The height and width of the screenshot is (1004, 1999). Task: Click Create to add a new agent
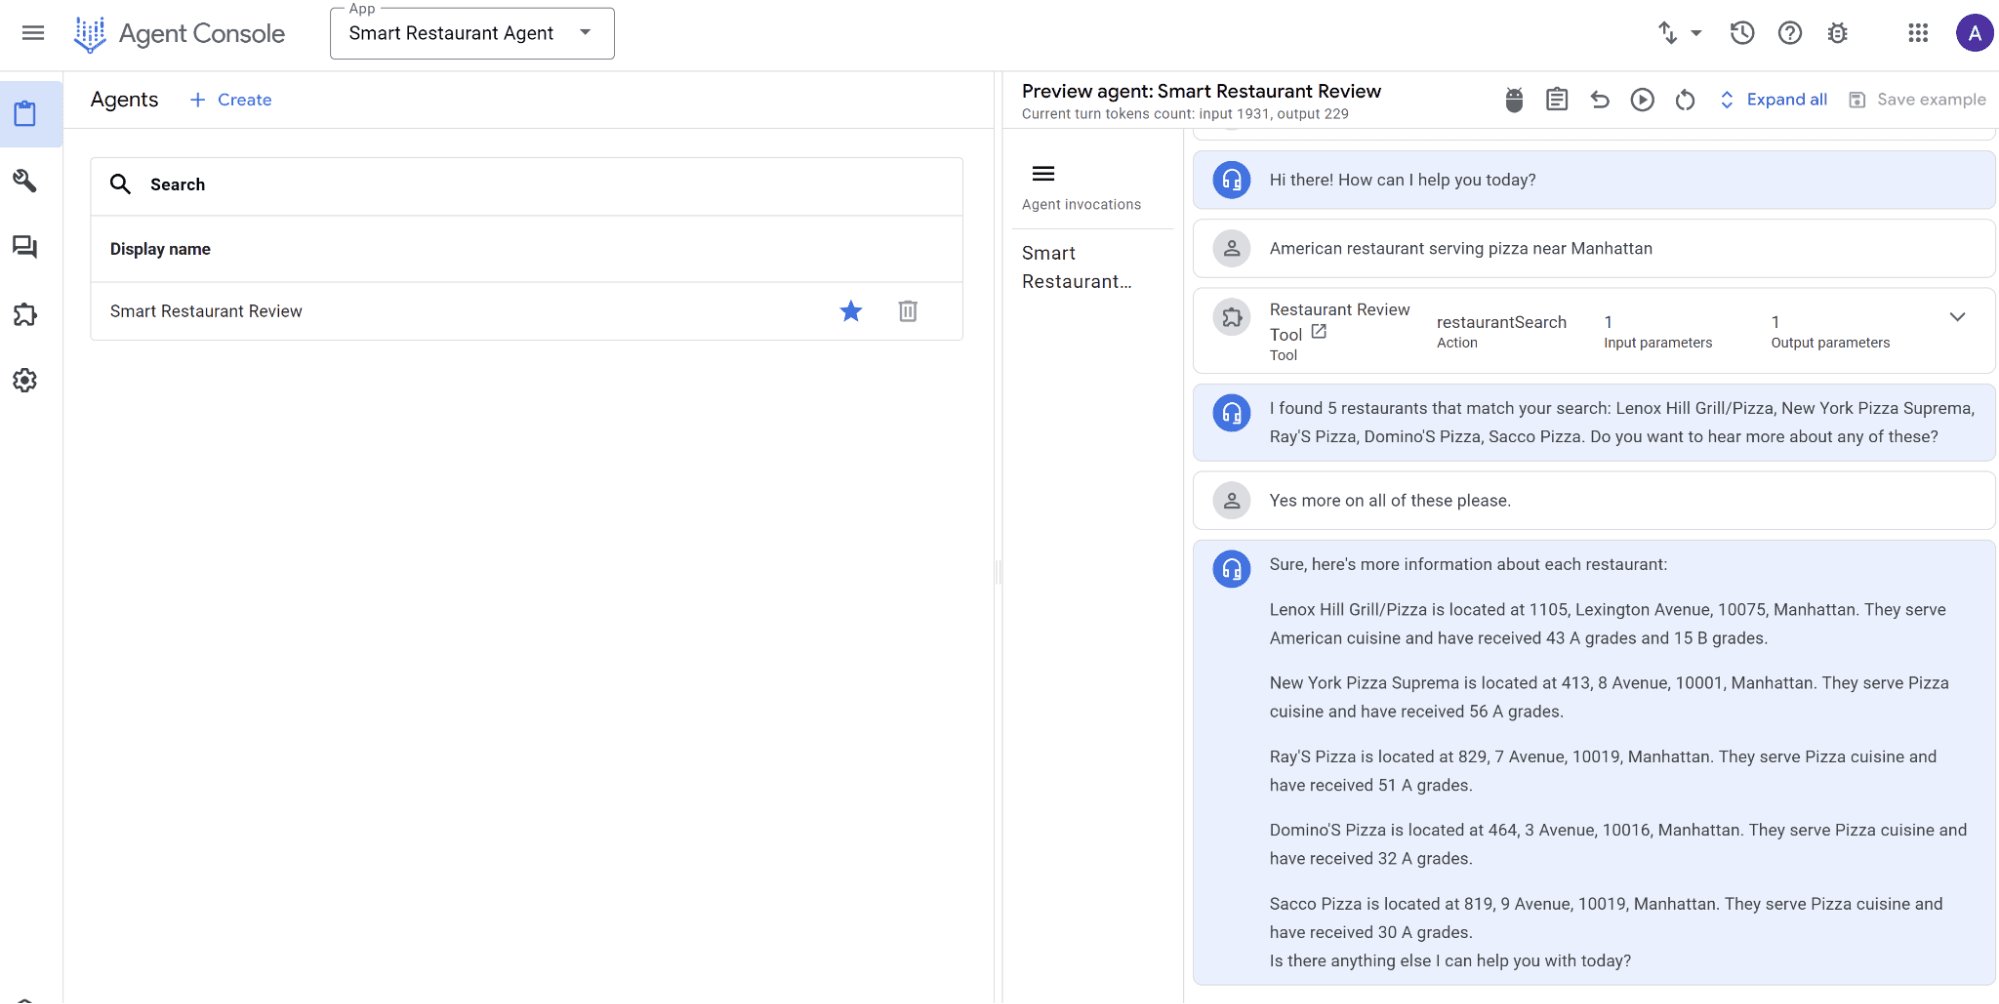point(231,100)
